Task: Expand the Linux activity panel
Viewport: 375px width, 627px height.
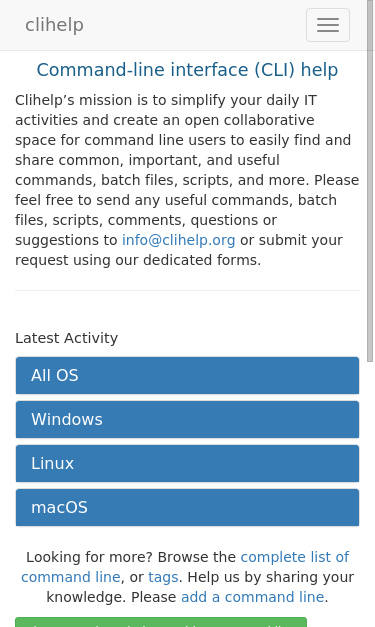Action: (187, 463)
